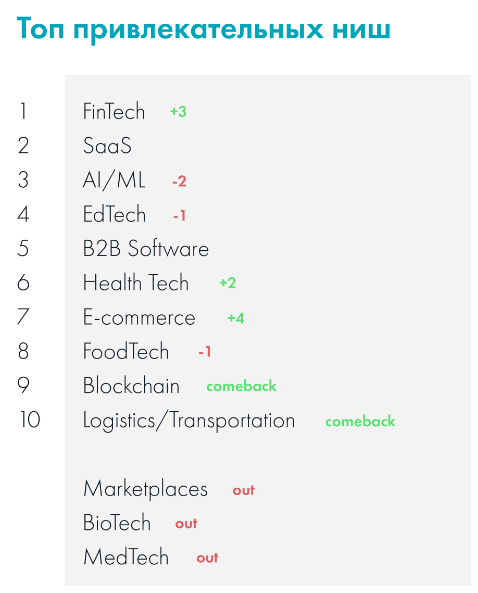Viewport: 478px width, 593px height.
Task: Select the MedTech entry
Action: [126, 557]
